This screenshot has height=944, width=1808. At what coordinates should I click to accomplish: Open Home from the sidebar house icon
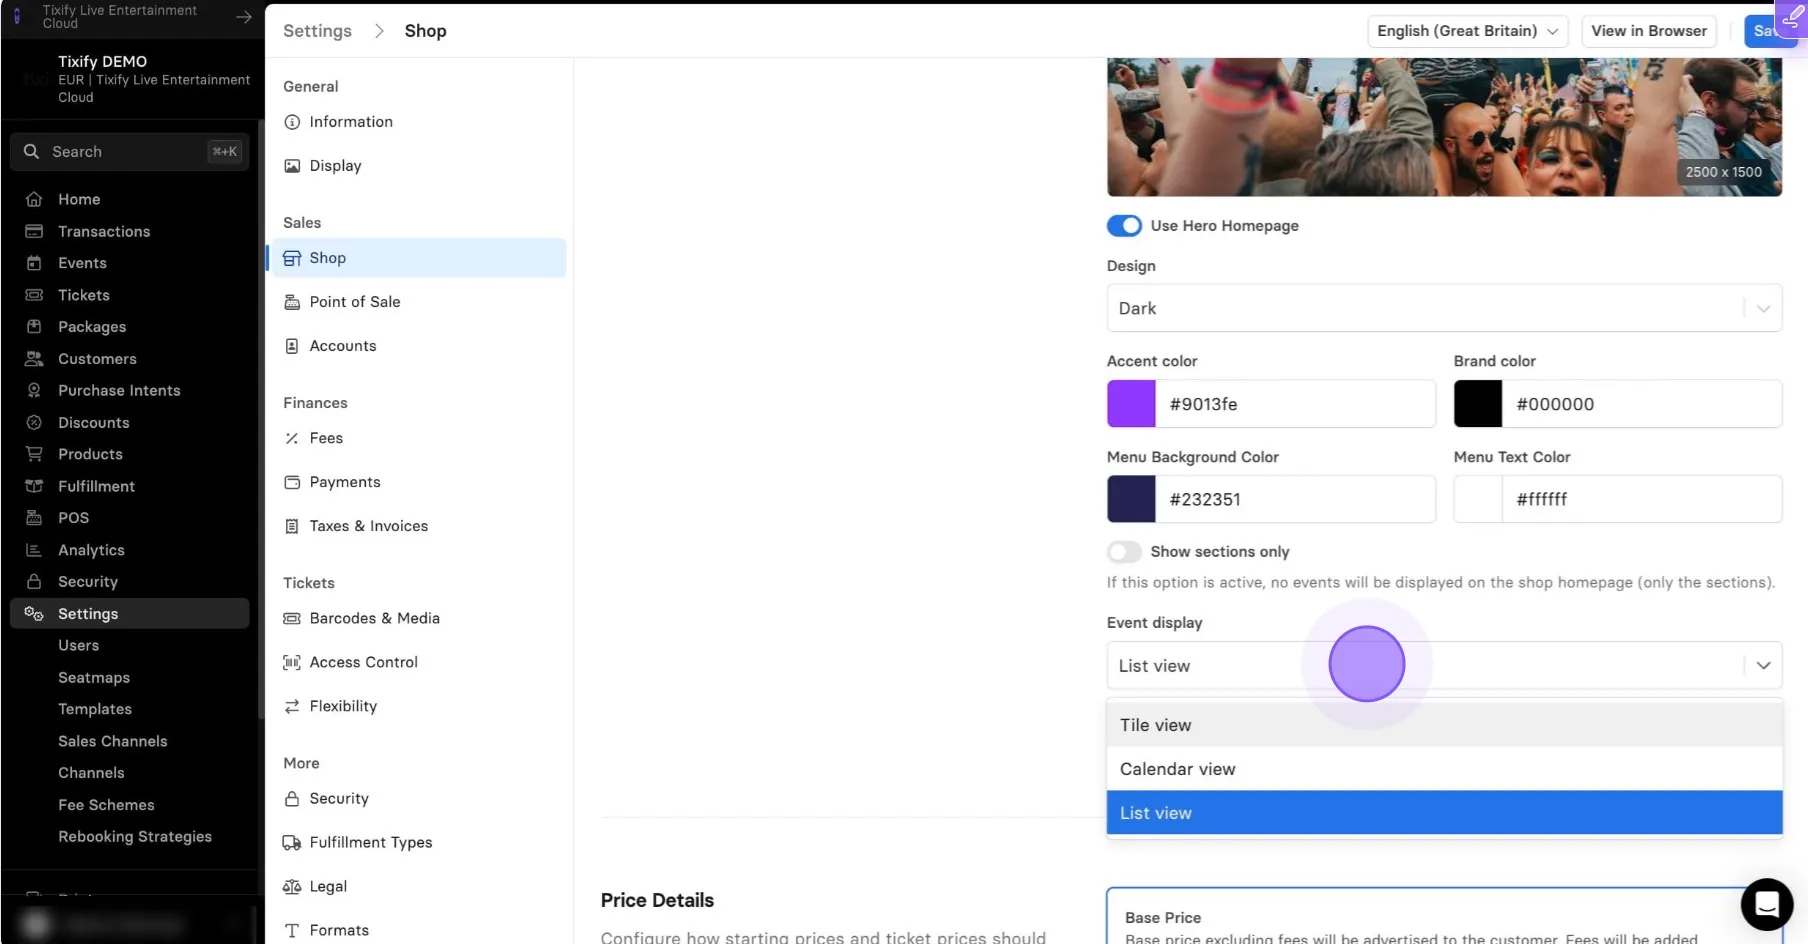[x=34, y=199]
